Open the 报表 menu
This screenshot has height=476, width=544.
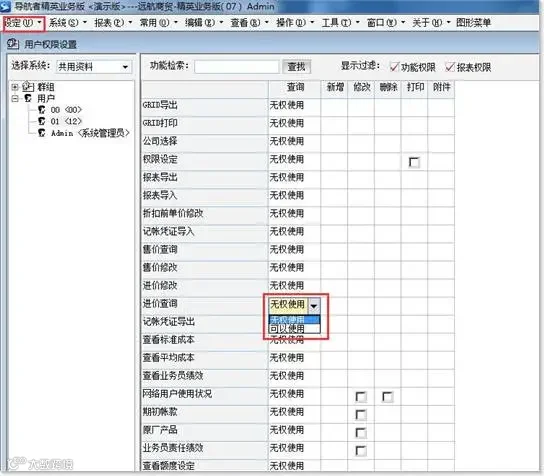point(113,23)
